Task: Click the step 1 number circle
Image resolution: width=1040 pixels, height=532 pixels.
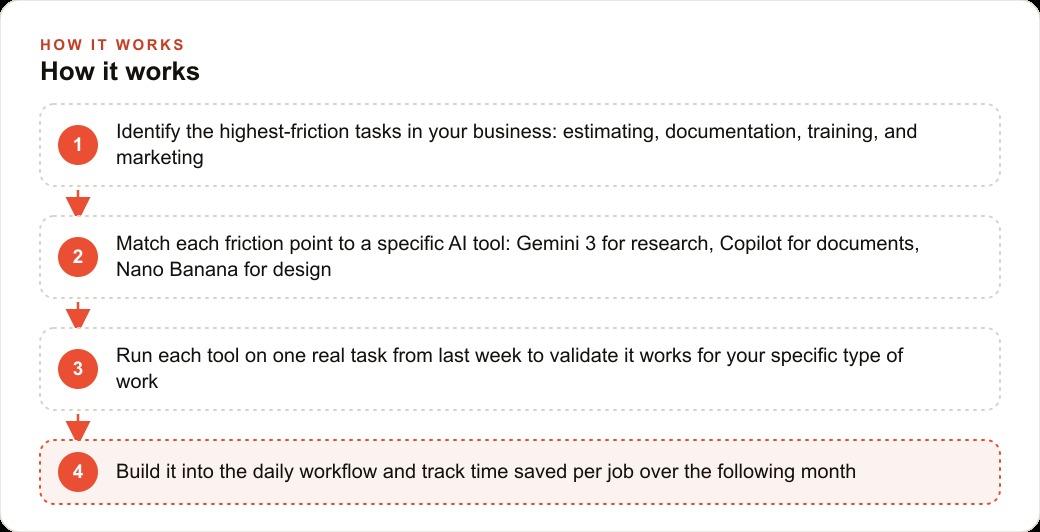Action: 78,145
